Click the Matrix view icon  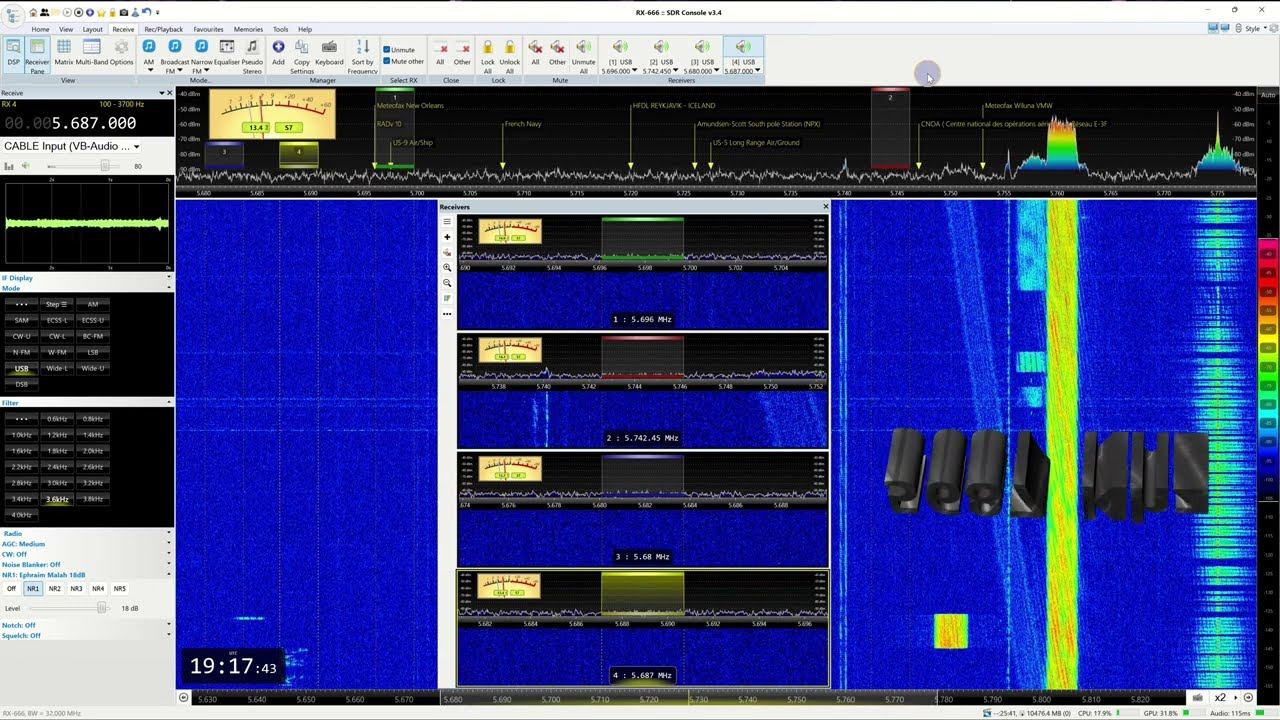click(63, 52)
